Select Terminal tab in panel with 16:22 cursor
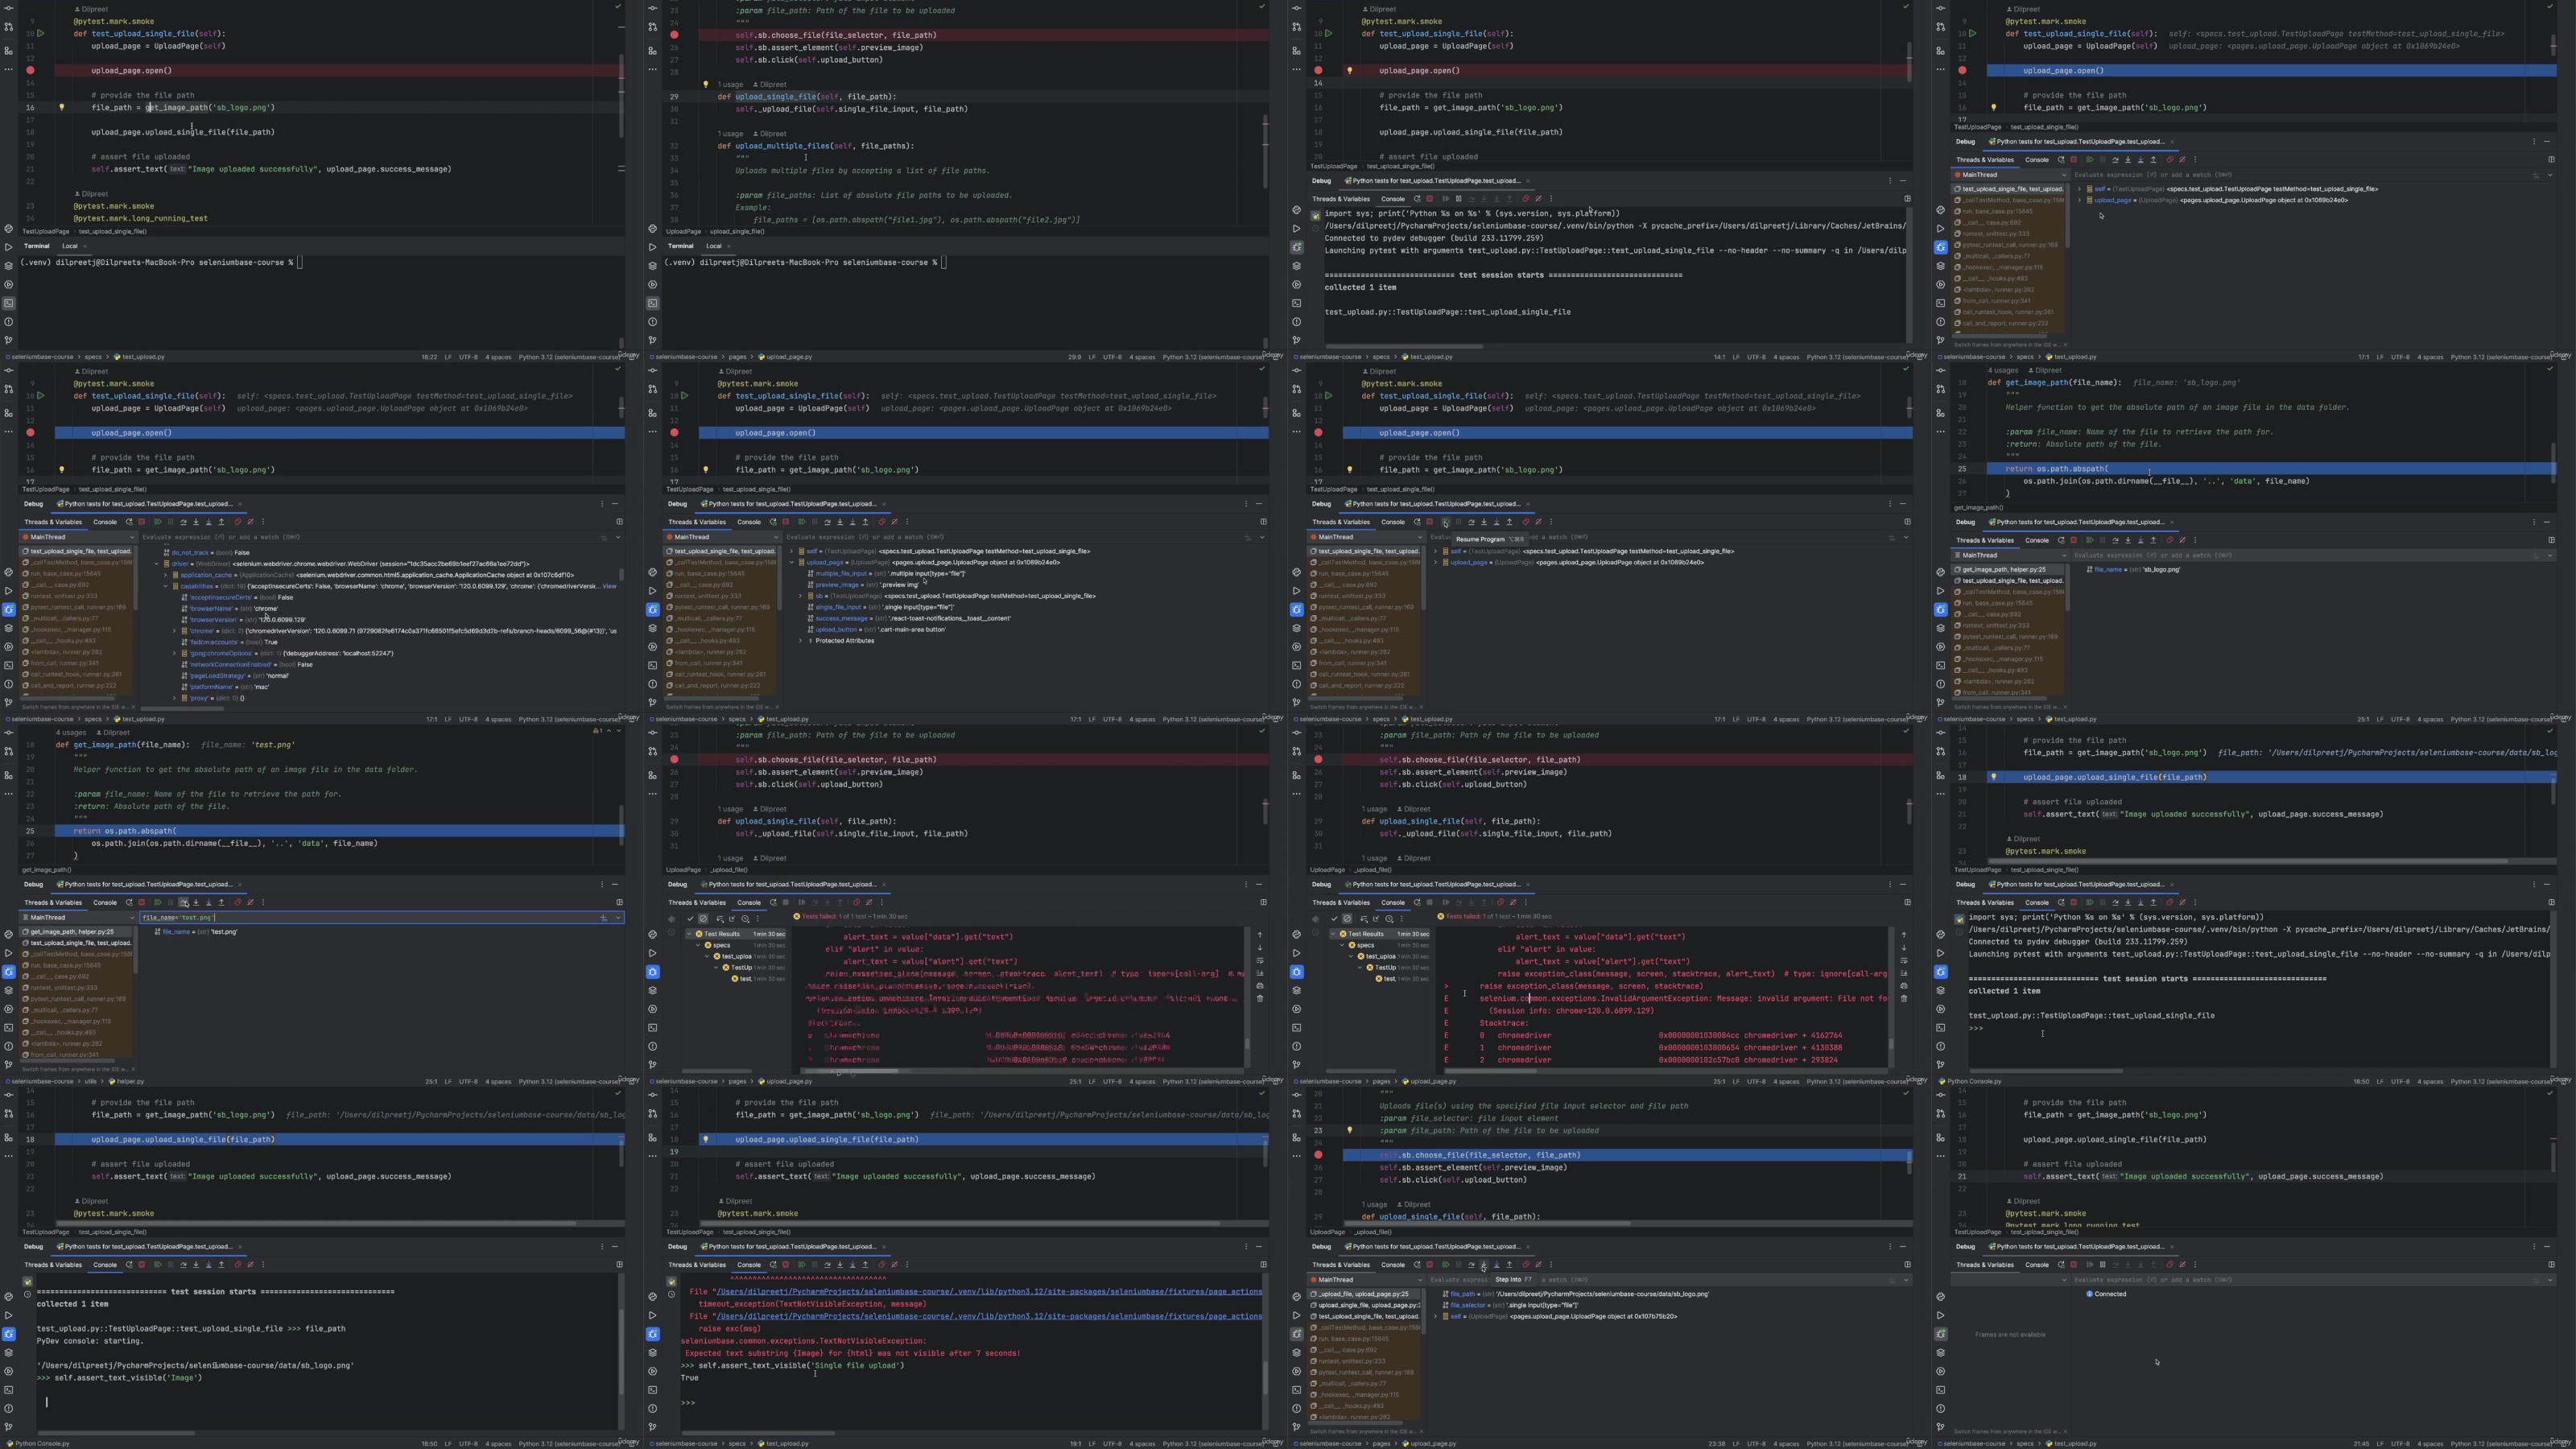 [x=37, y=246]
